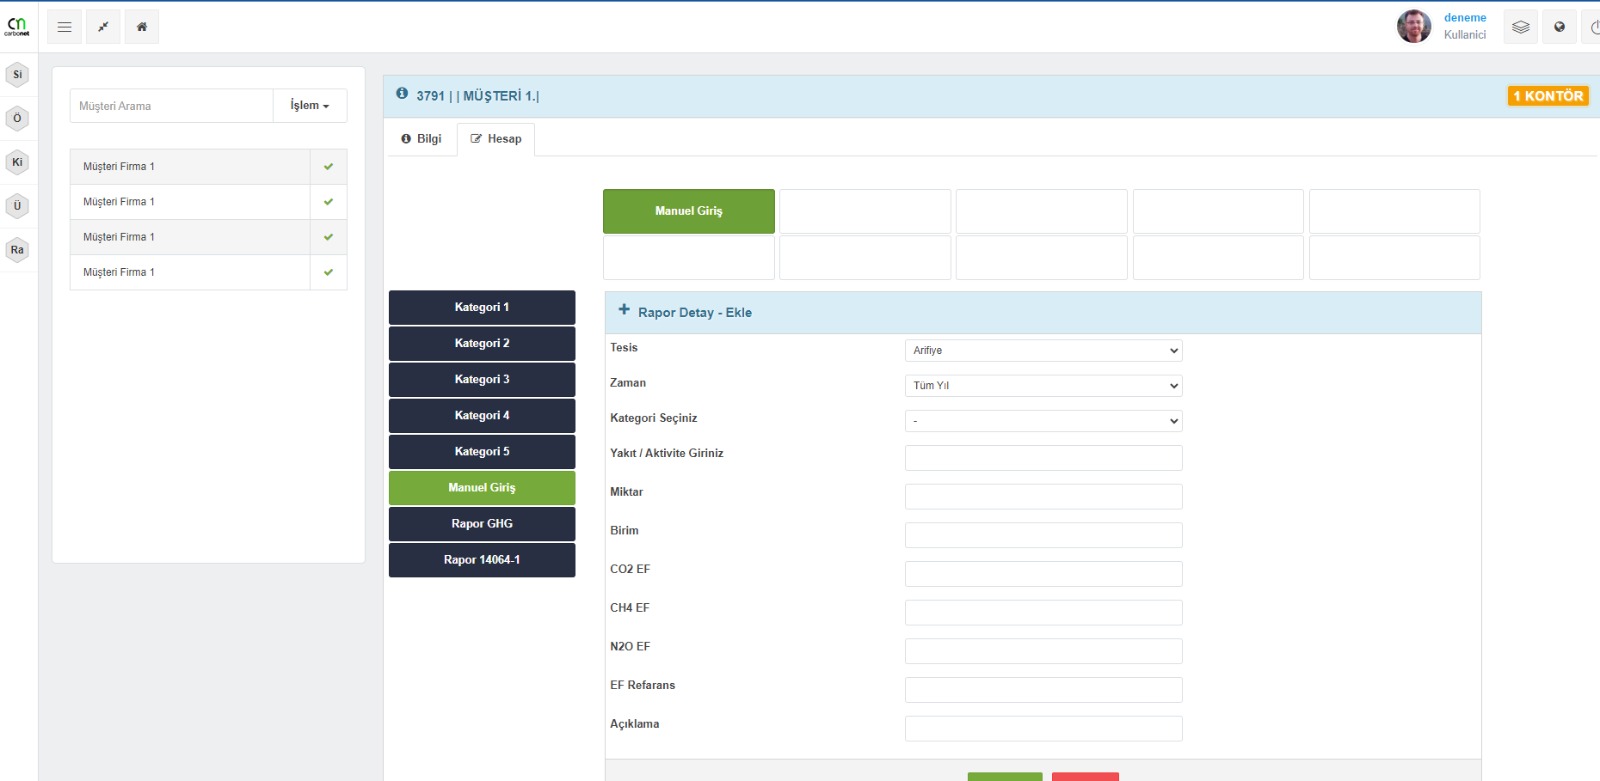Select the Hesap tab
Image resolution: width=1600 pixels, height=781 pixels.
[x=496, y=139]
